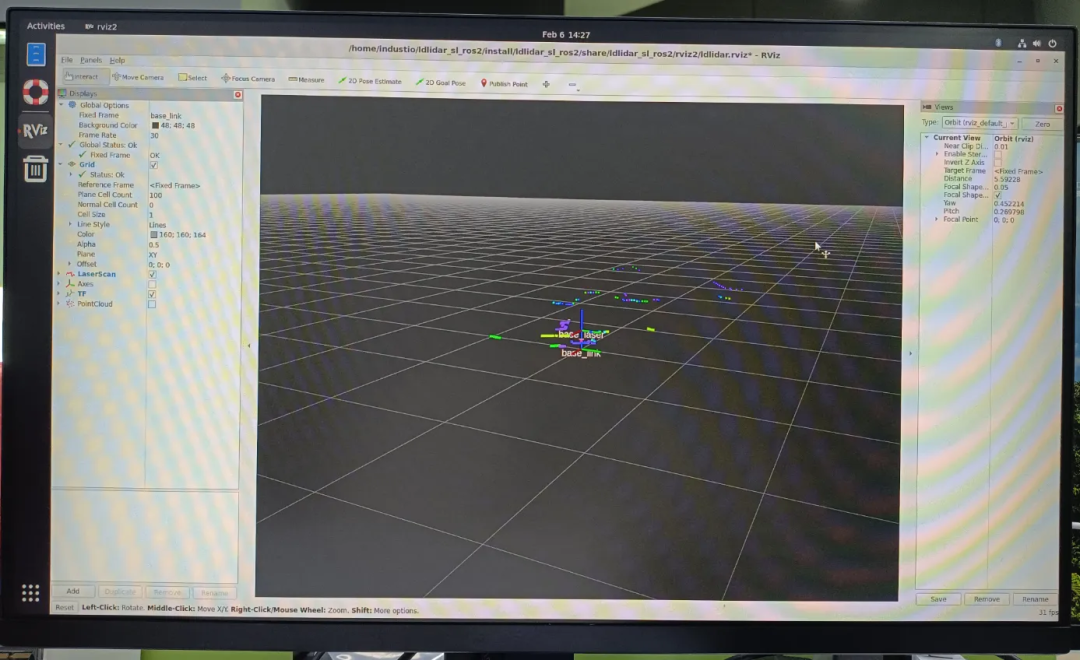The image size is (1080, 660).
Task: Disable the LaserScan display checkbox
Action: coord(152,274)
